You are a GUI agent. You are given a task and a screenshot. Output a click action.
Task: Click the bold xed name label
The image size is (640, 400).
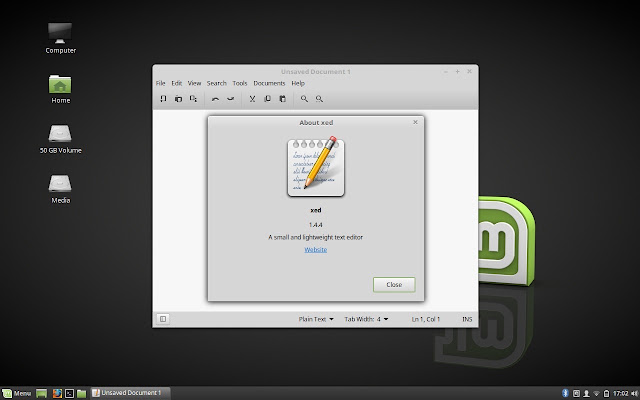(316, 210)
